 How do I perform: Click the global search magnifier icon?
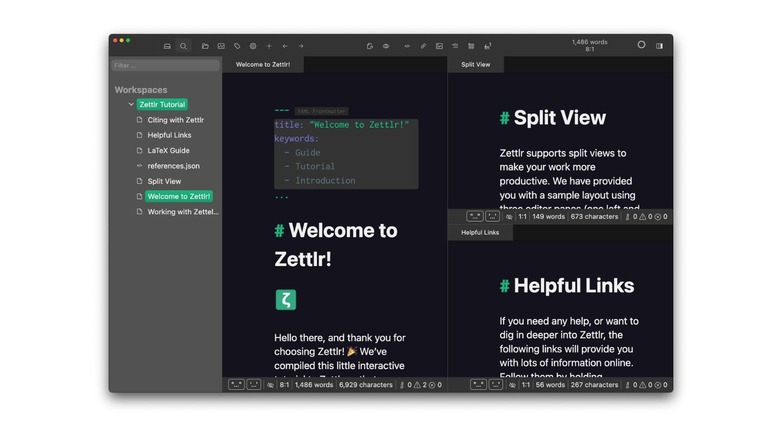tap(184, 46)
